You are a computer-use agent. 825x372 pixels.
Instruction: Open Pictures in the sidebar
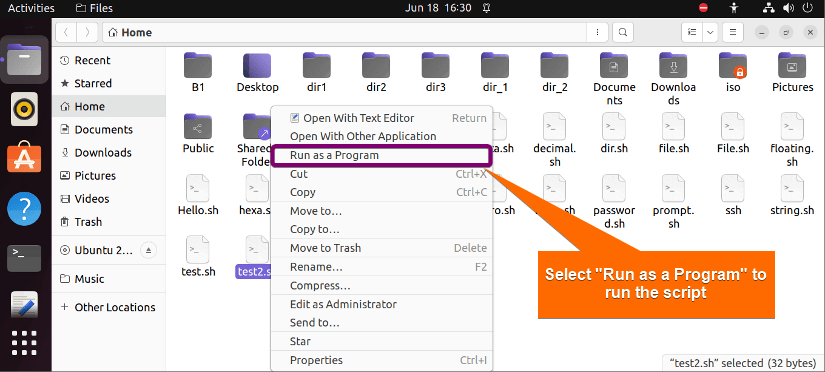coord(109,176)
